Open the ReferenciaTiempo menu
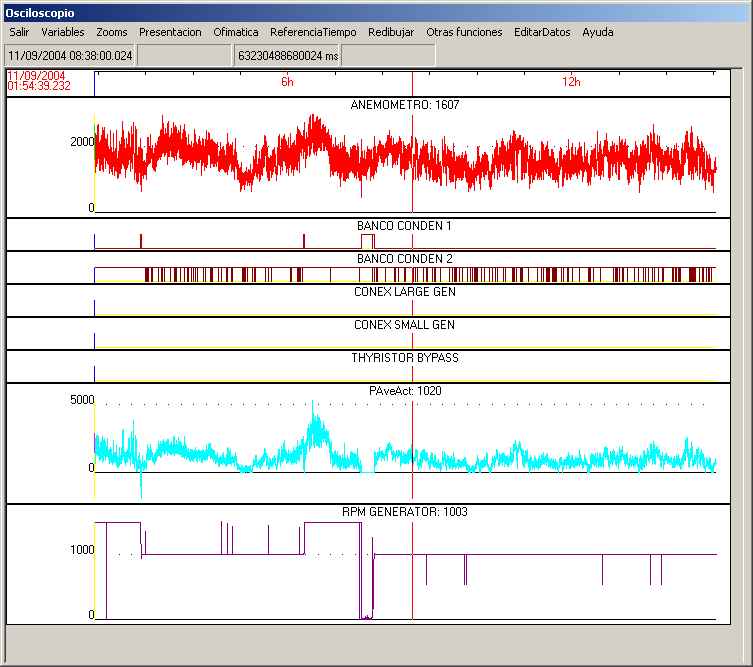 (x=313, y=32)
